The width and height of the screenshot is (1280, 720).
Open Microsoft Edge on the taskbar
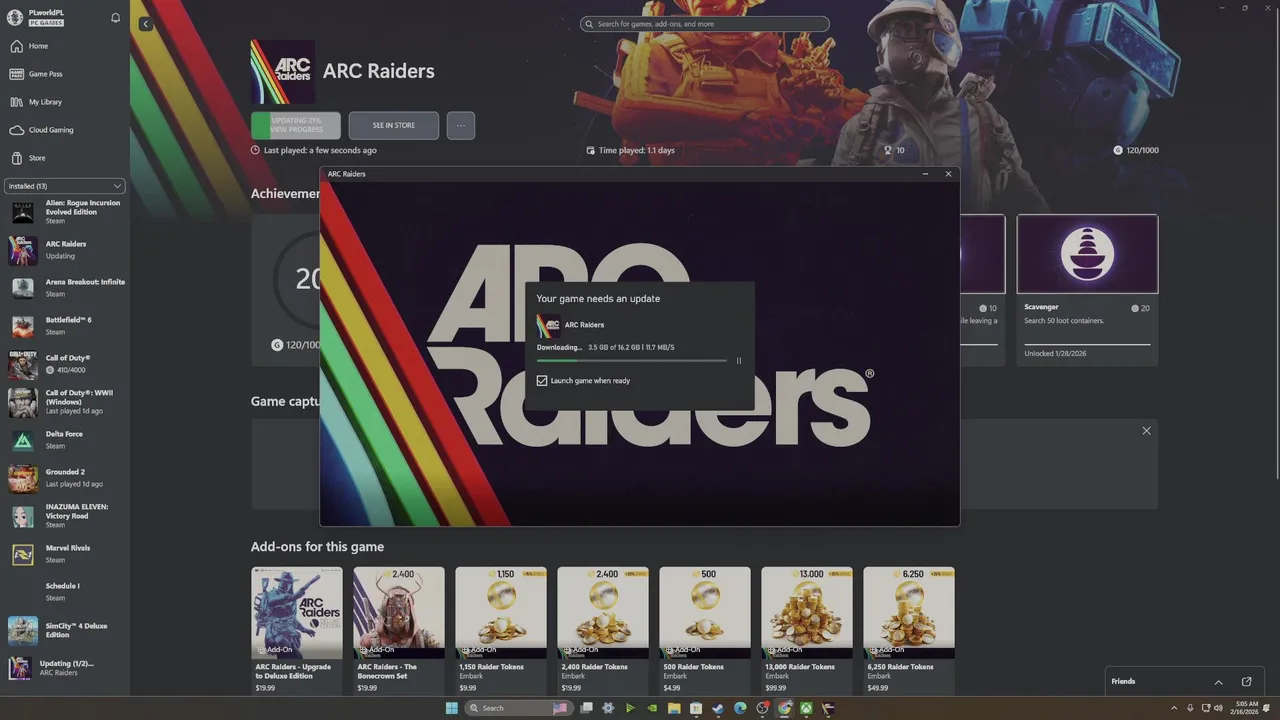click(x=740, y=708)
